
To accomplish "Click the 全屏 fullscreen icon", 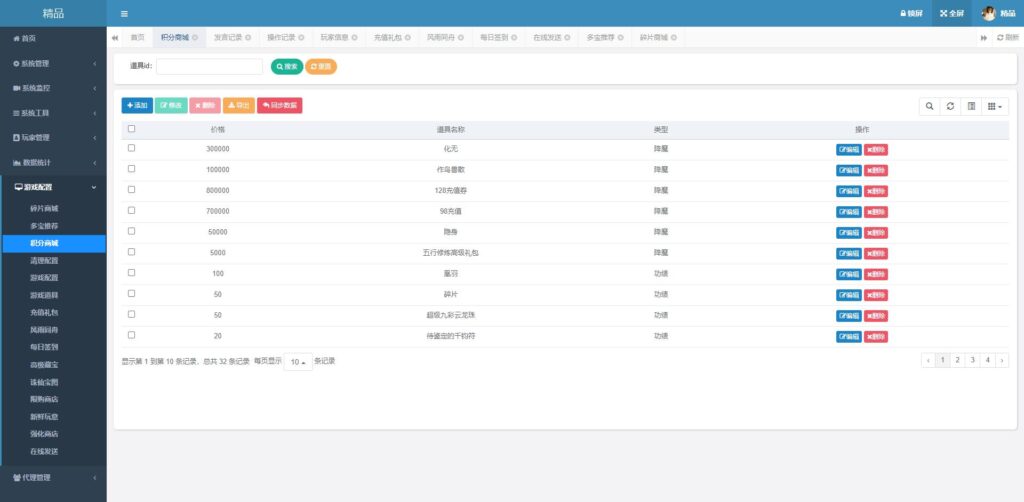I will (x=951, y=13).
